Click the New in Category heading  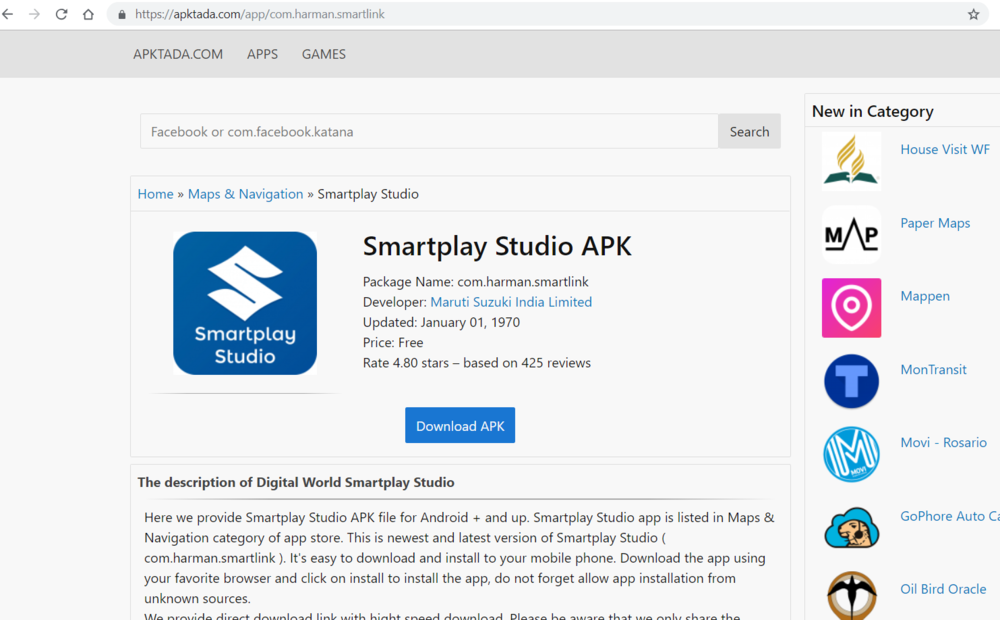[872, 112]
